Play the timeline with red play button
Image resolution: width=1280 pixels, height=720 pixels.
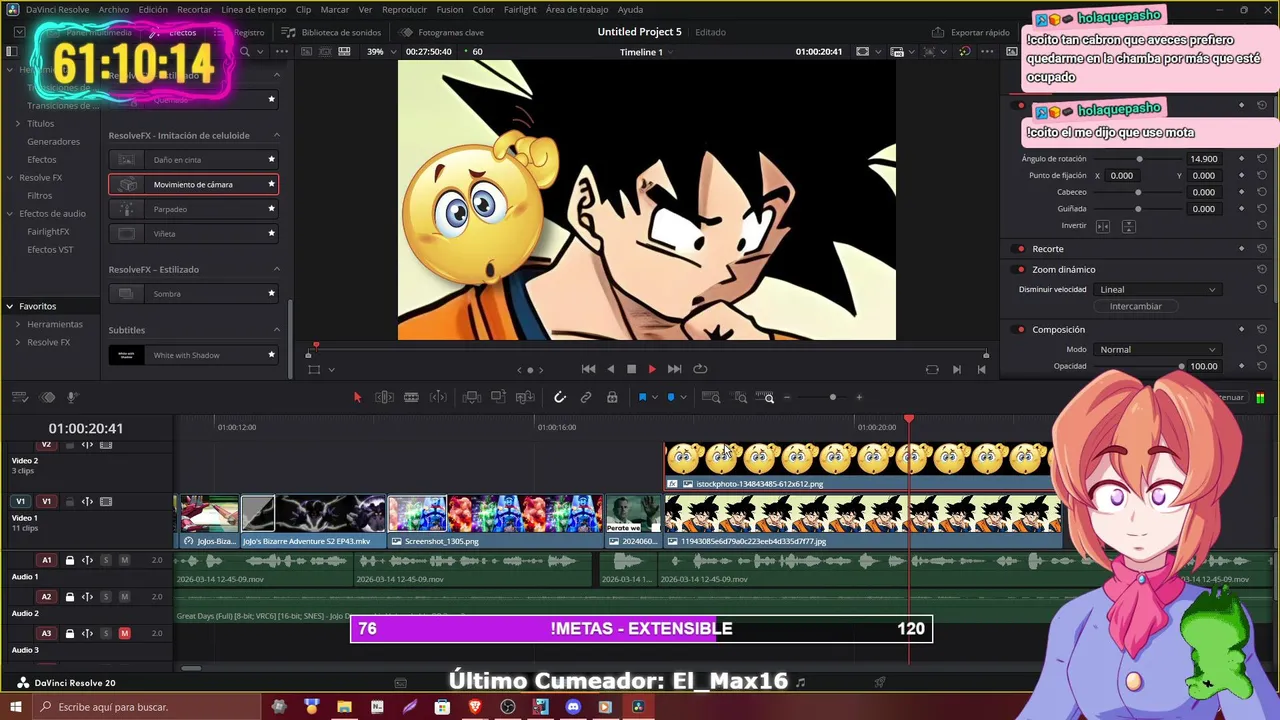pos(652,369)
